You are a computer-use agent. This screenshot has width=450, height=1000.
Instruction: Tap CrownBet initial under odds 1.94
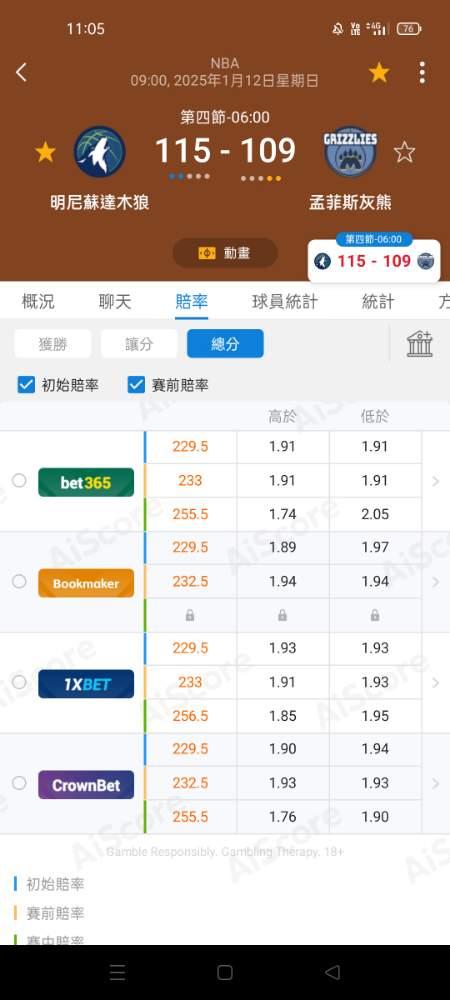[x=375, y=749]
